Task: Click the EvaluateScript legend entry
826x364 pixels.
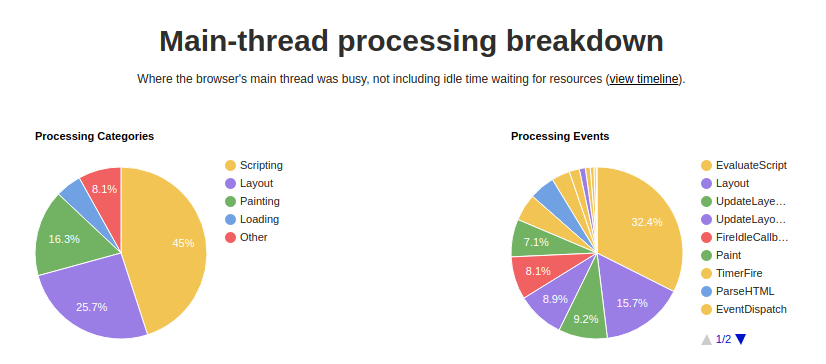Action: 744,165
